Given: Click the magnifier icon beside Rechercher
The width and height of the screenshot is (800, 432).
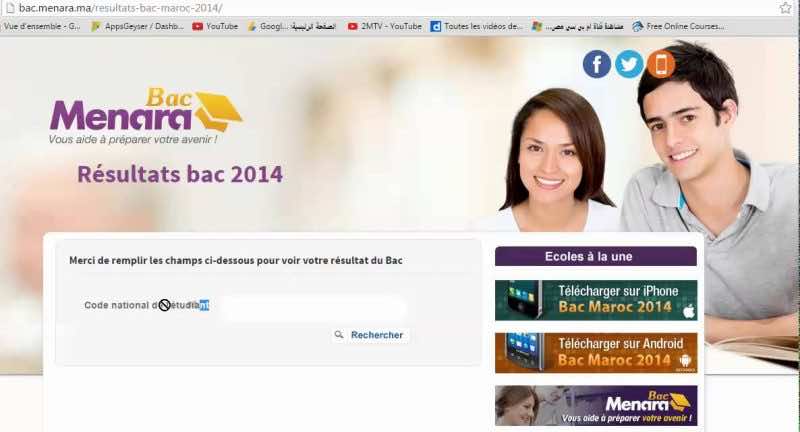Looking at the screenshot, I should click(x=339, y=335).
